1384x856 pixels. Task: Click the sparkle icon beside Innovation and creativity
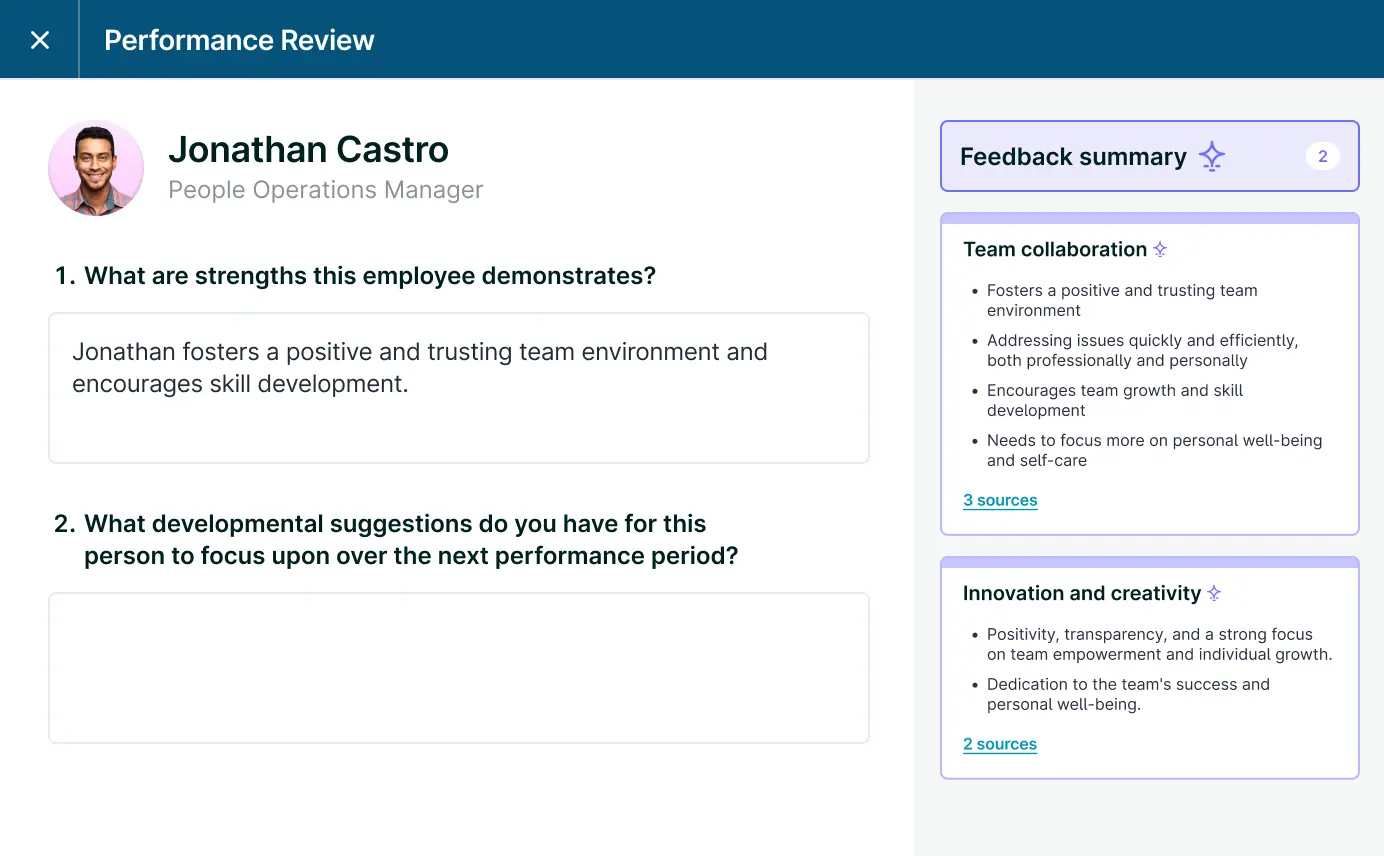point(1214,594)
